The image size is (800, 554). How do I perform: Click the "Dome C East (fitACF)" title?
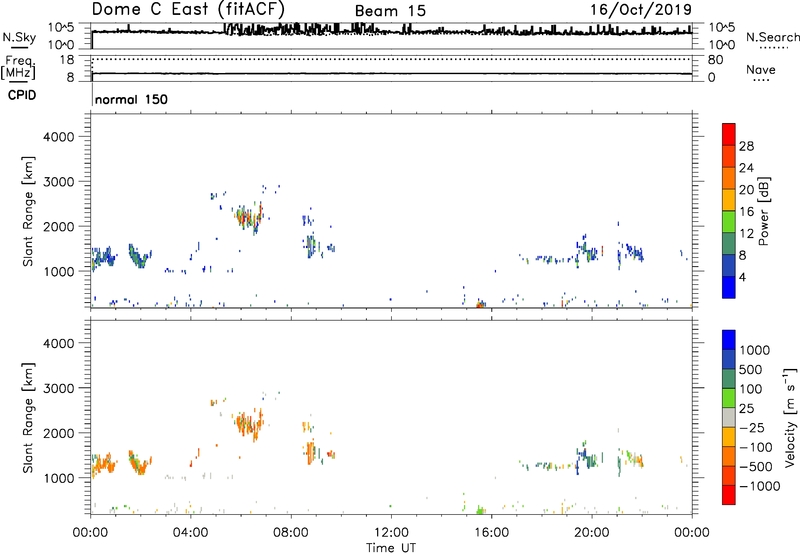(x=188, y=10)
